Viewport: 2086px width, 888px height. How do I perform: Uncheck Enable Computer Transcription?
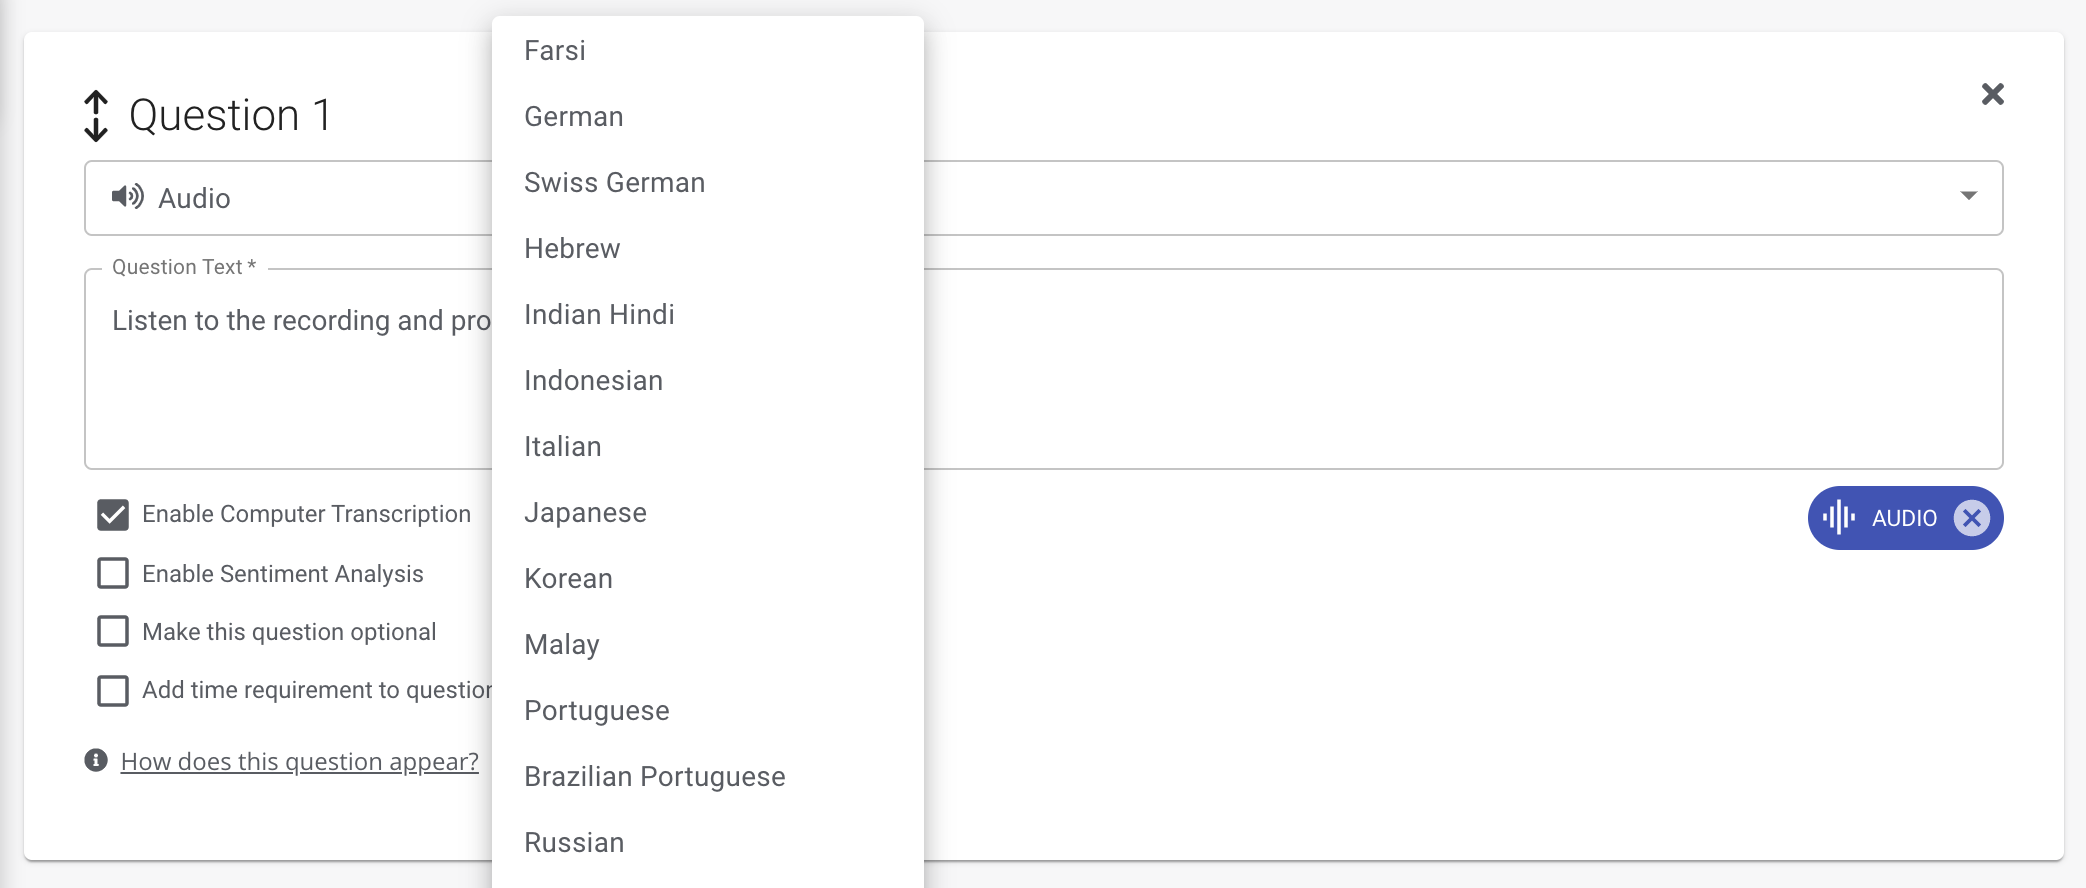coord(113,515)
